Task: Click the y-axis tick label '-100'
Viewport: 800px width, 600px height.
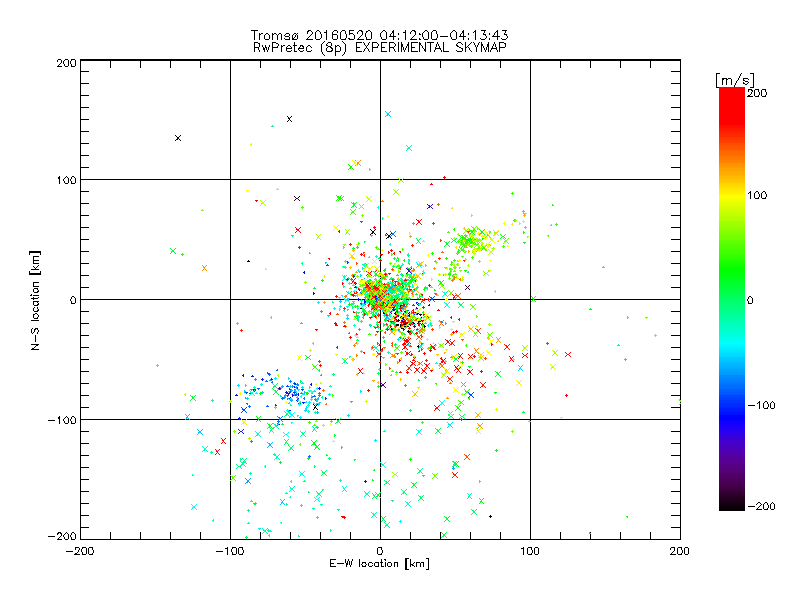Action: click(x=62, y=420)
